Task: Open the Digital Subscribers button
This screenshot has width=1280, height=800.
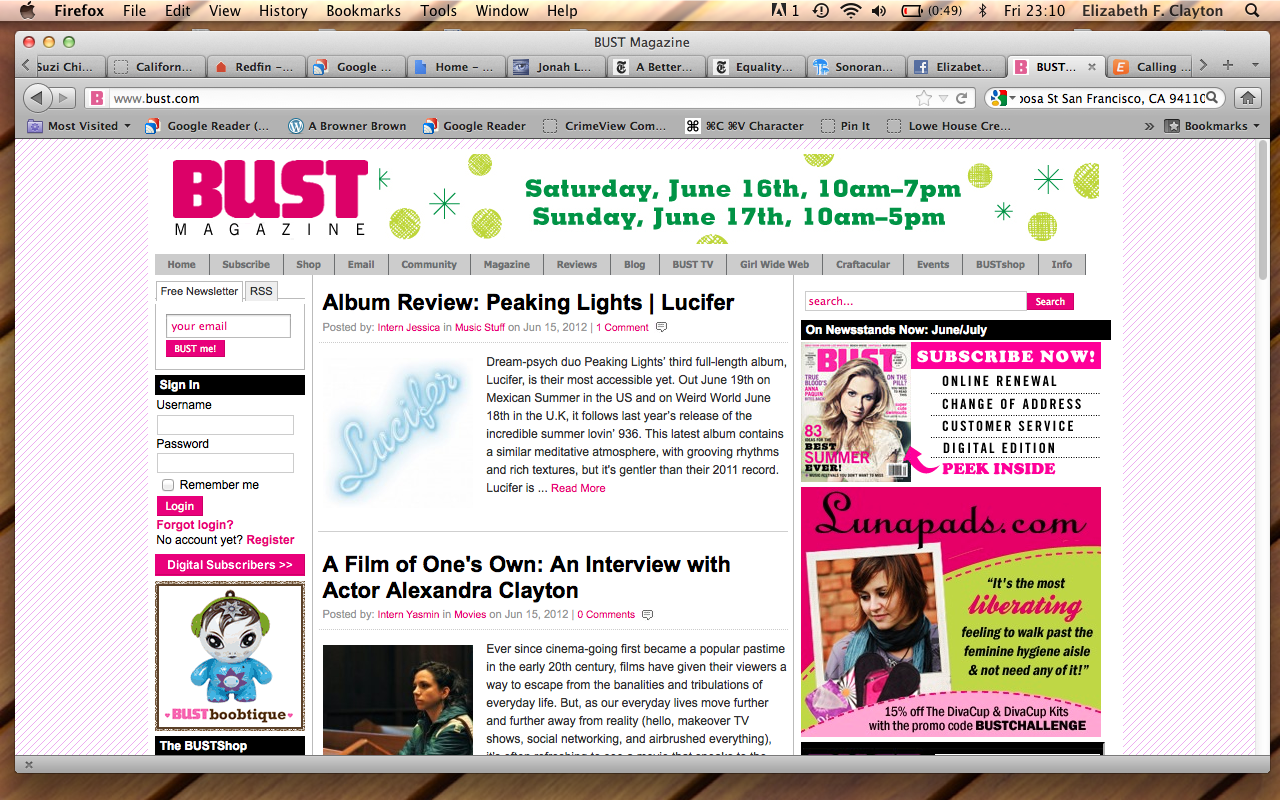Action: point(230,565)
